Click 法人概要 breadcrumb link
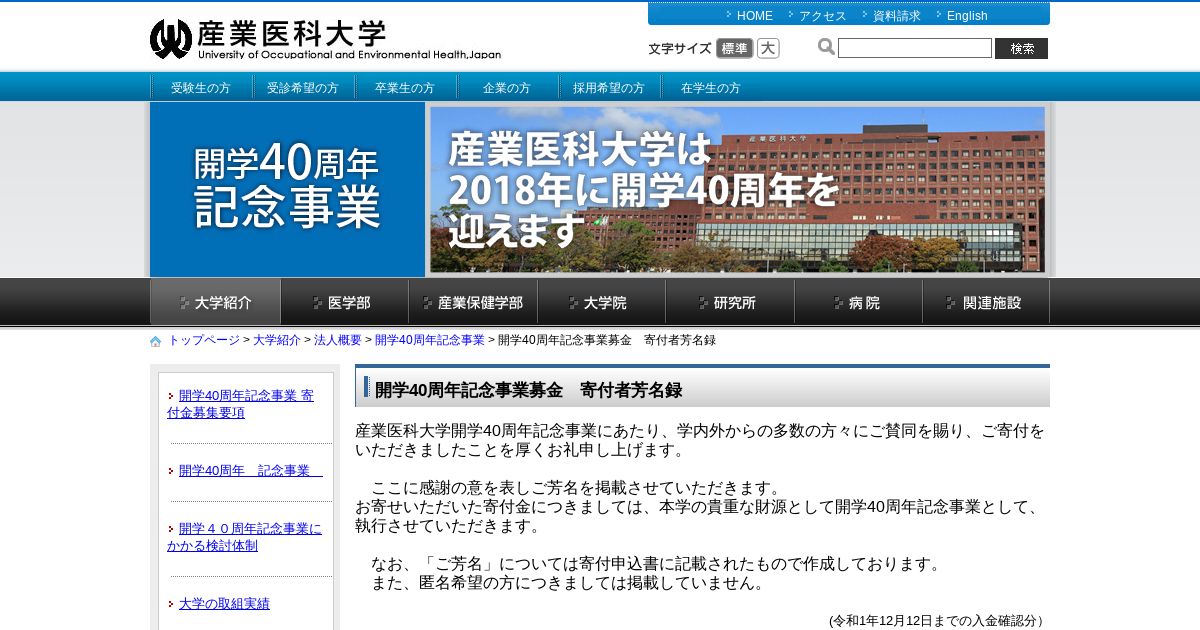 338,340
